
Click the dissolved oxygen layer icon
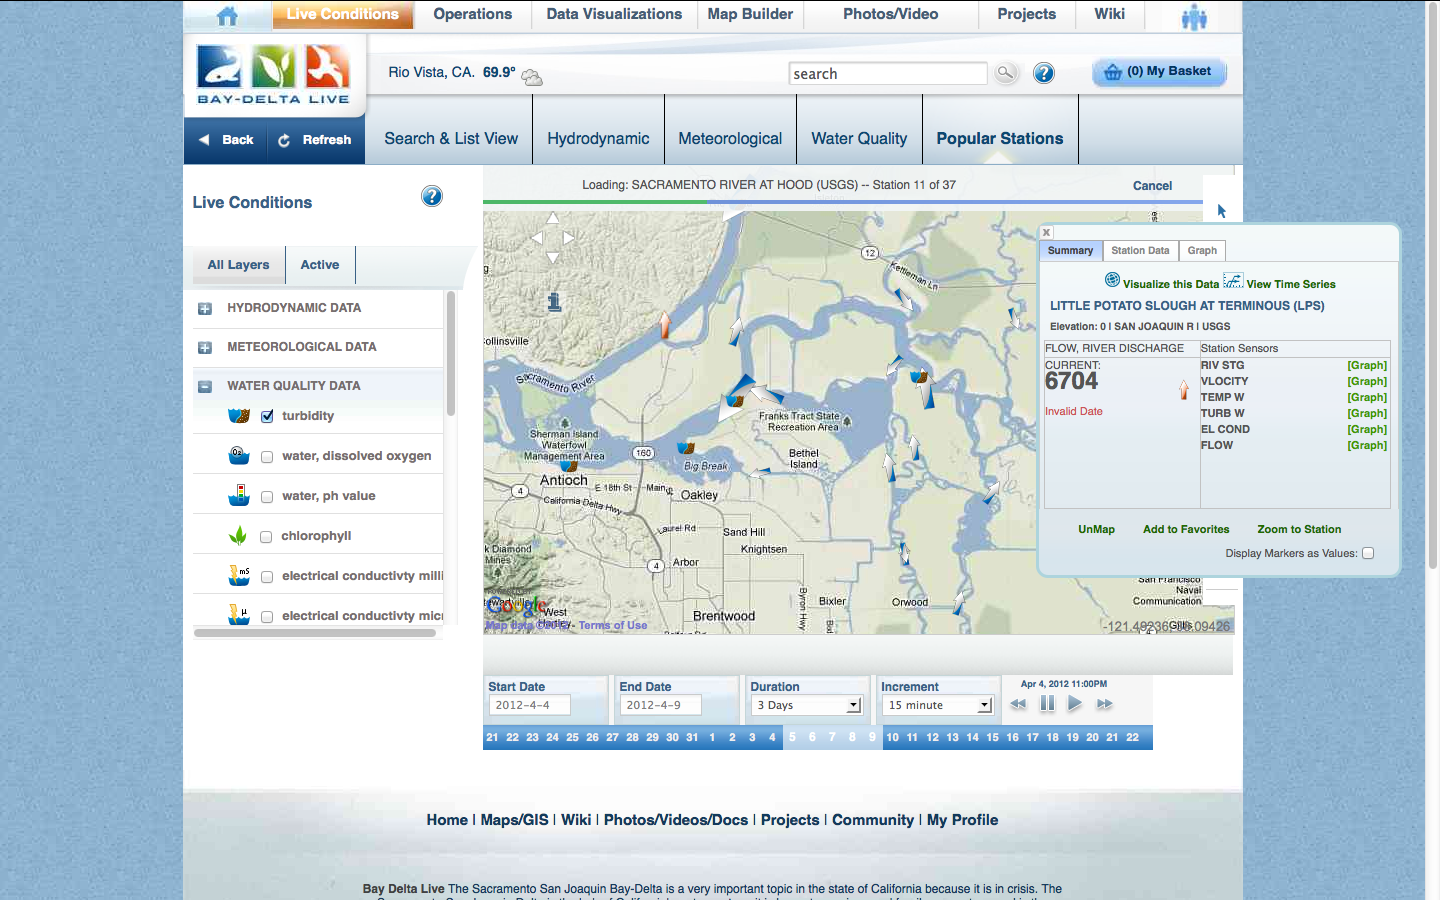pyautogui.click(x=238, y=455)
